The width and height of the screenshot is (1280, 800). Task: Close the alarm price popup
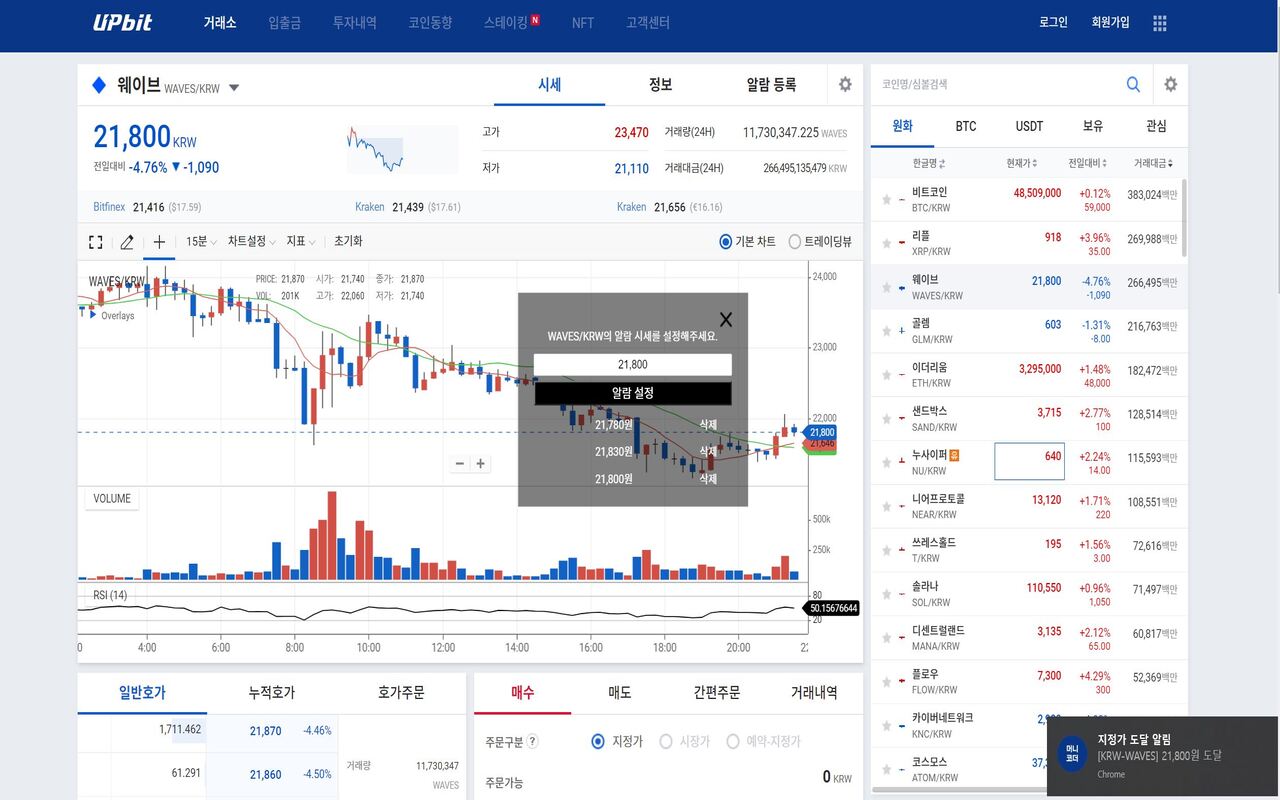(726, 320)
